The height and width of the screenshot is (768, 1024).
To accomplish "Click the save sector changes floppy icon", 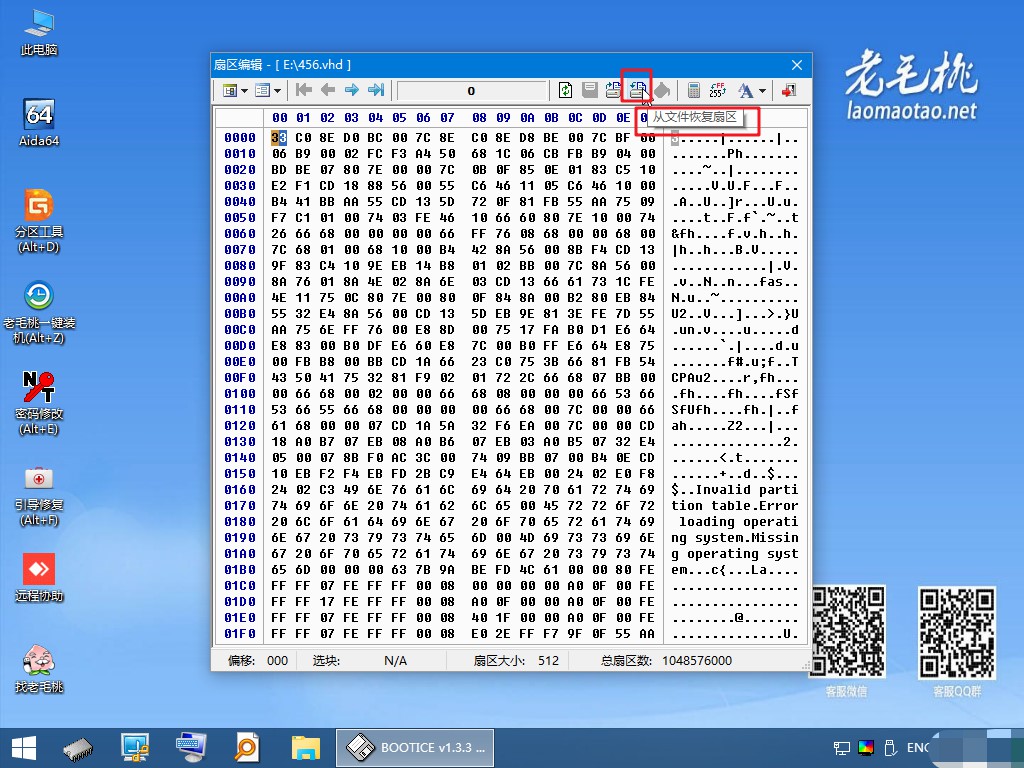I will pos(590,90).
